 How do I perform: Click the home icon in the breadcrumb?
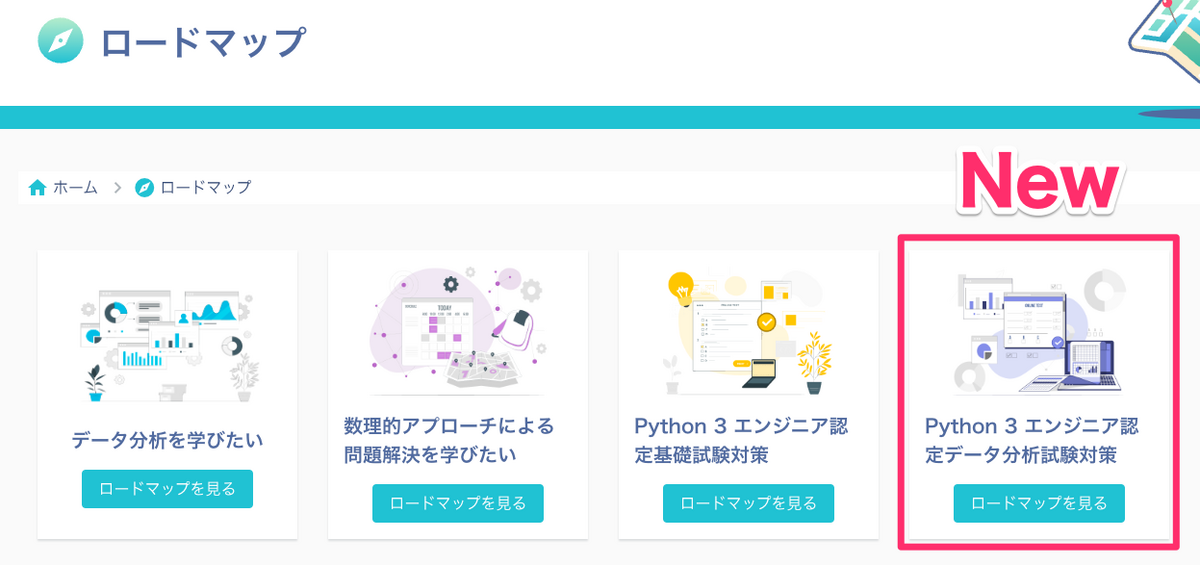coord(38,187)
